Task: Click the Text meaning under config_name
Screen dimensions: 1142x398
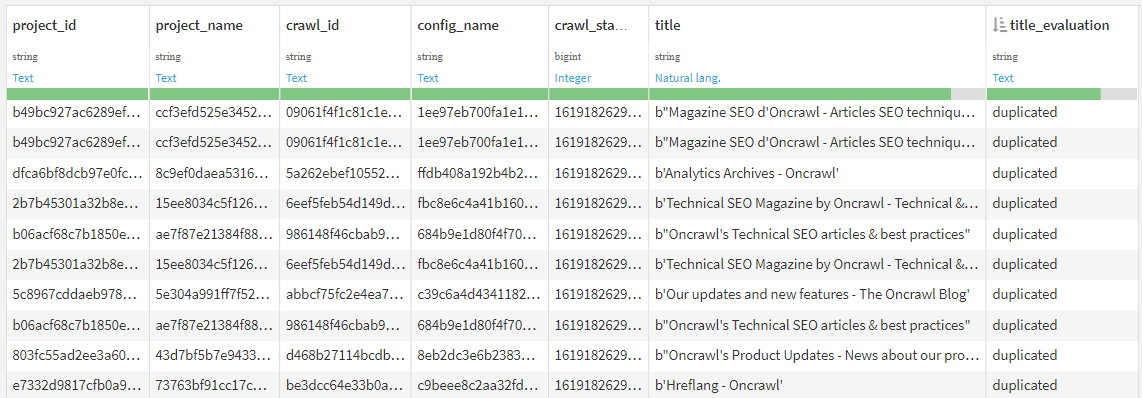Action: pos(428,77)
